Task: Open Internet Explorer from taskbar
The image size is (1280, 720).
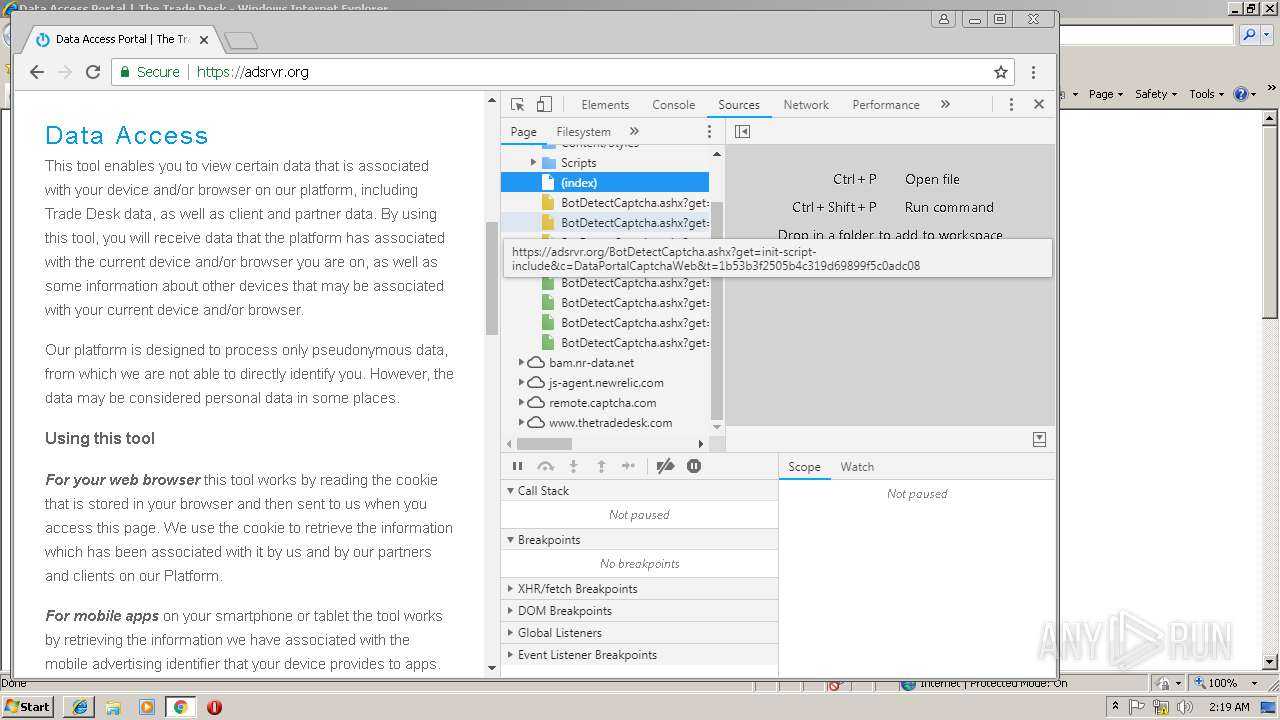Action: [x=80, y=707]
